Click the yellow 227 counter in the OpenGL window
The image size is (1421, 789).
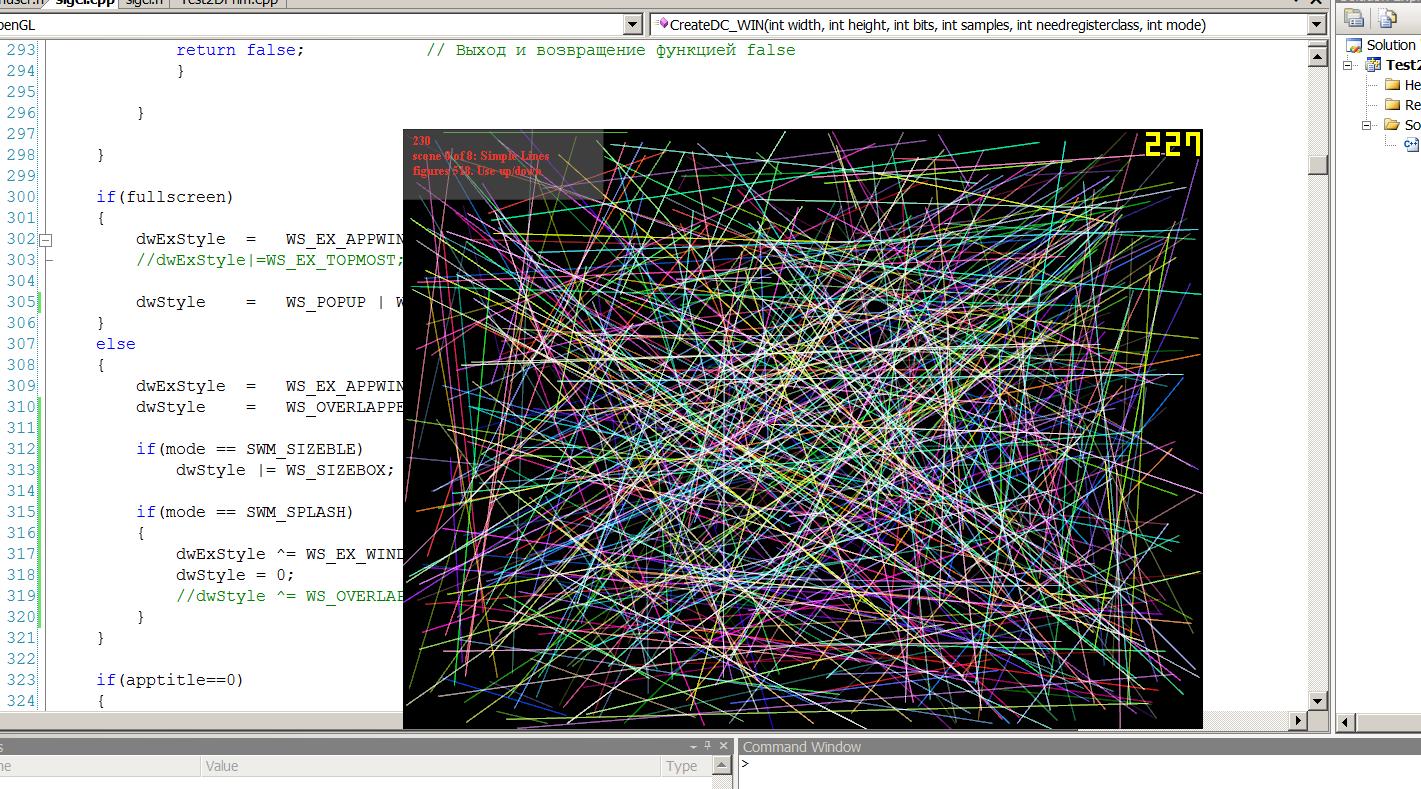click(x=1171, y=145)
